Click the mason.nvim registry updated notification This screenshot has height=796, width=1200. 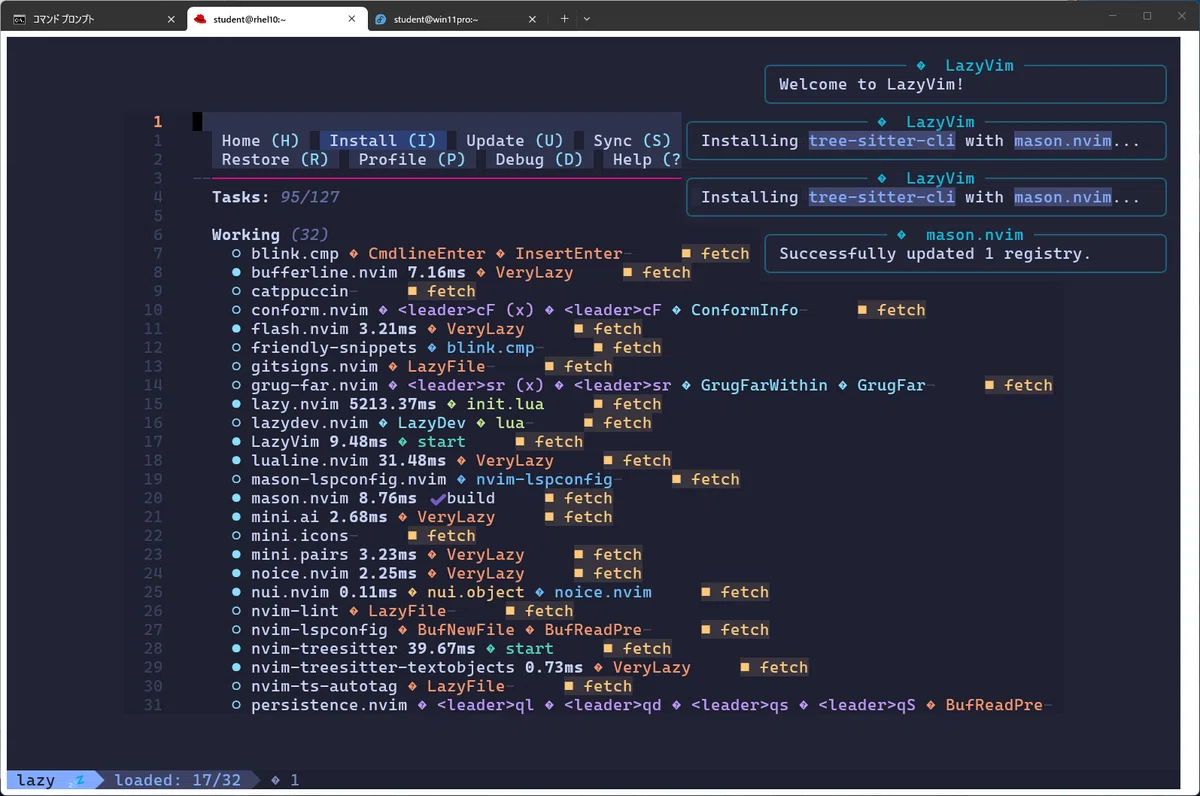[966, 253]
